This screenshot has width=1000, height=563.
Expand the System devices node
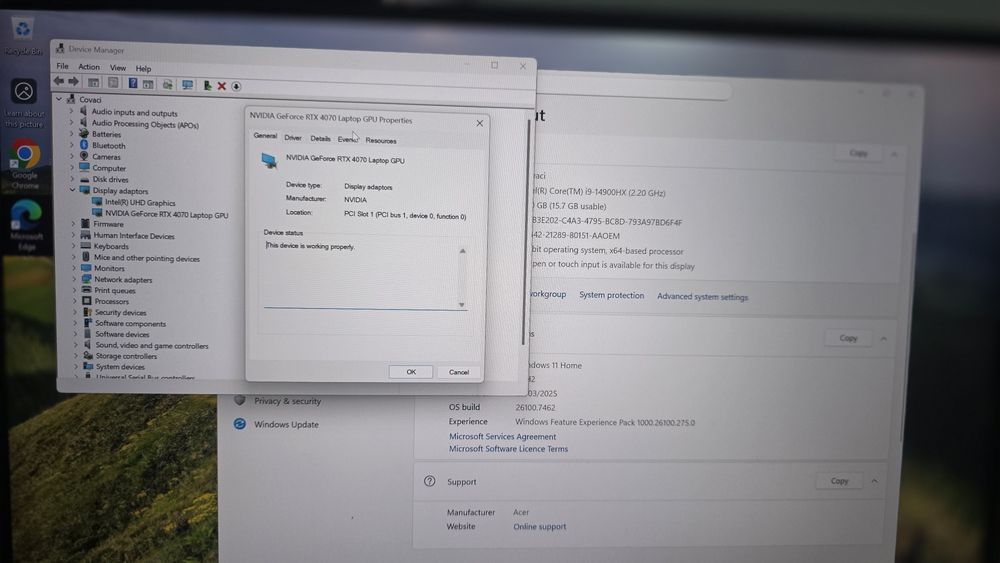click(x=77, y=366)
